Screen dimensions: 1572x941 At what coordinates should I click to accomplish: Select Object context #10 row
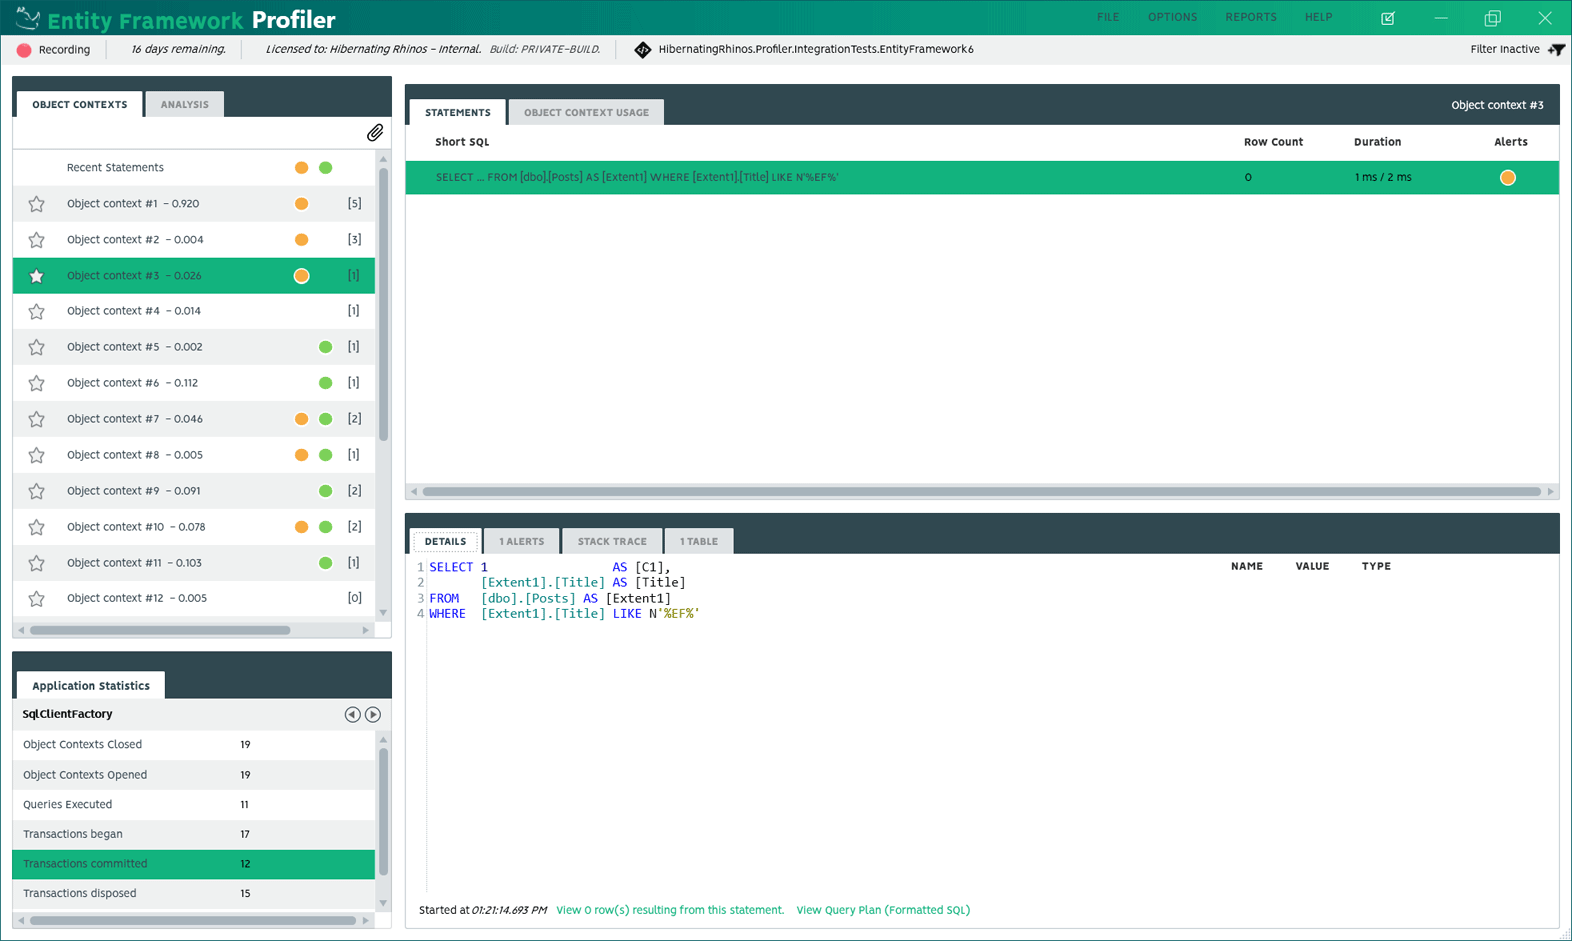tap(194, 527)
